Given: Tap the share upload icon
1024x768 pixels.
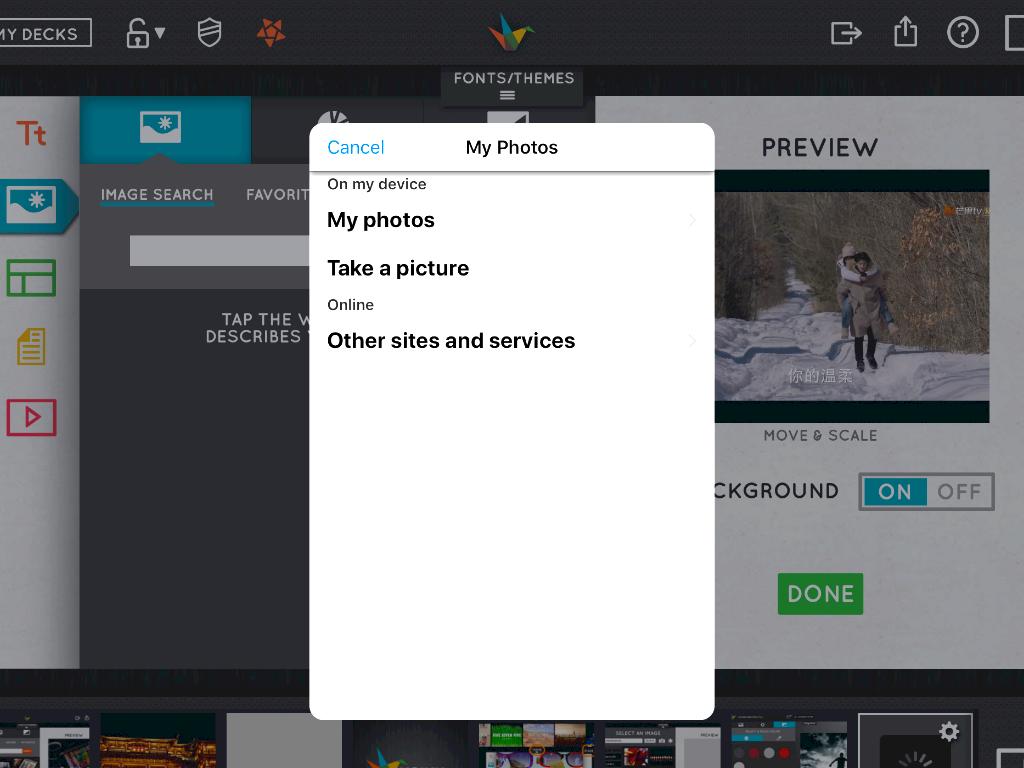Looking at the screenshot, I should point(905,33).
